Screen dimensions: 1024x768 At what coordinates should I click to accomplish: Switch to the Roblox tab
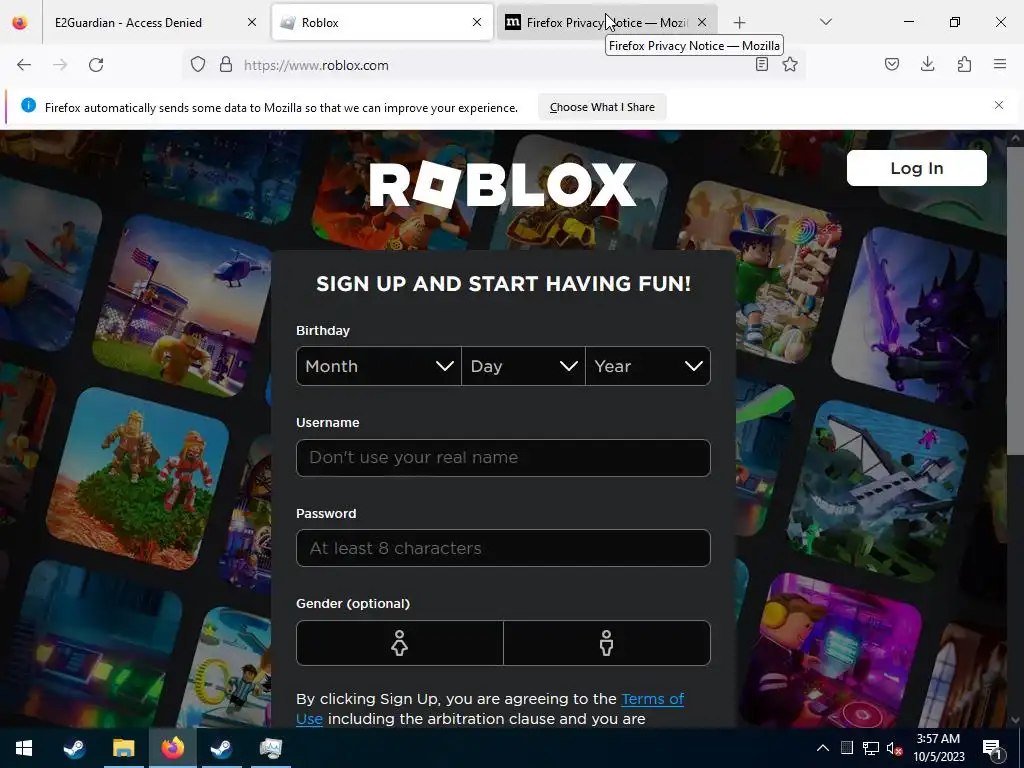(382, 22)
